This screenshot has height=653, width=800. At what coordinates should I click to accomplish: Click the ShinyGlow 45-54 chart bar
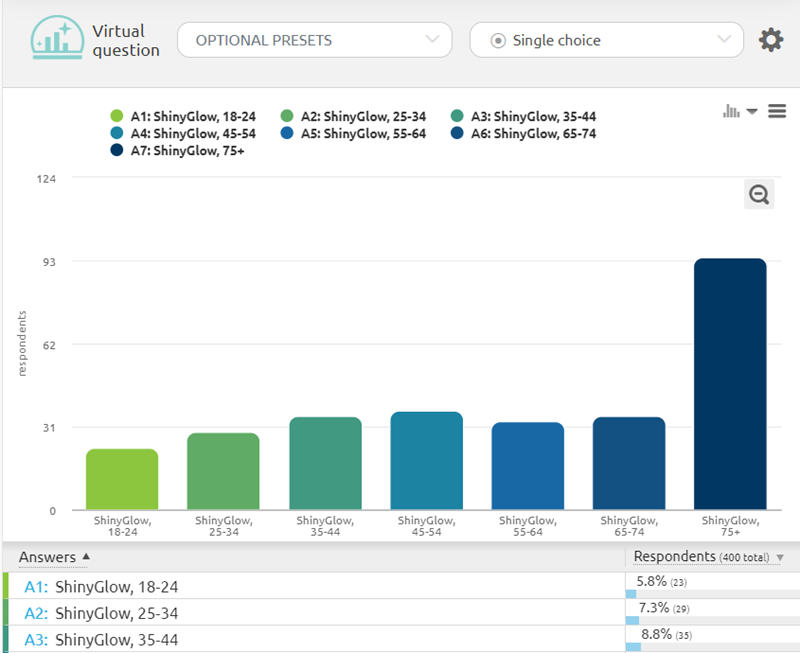point(427,461)
